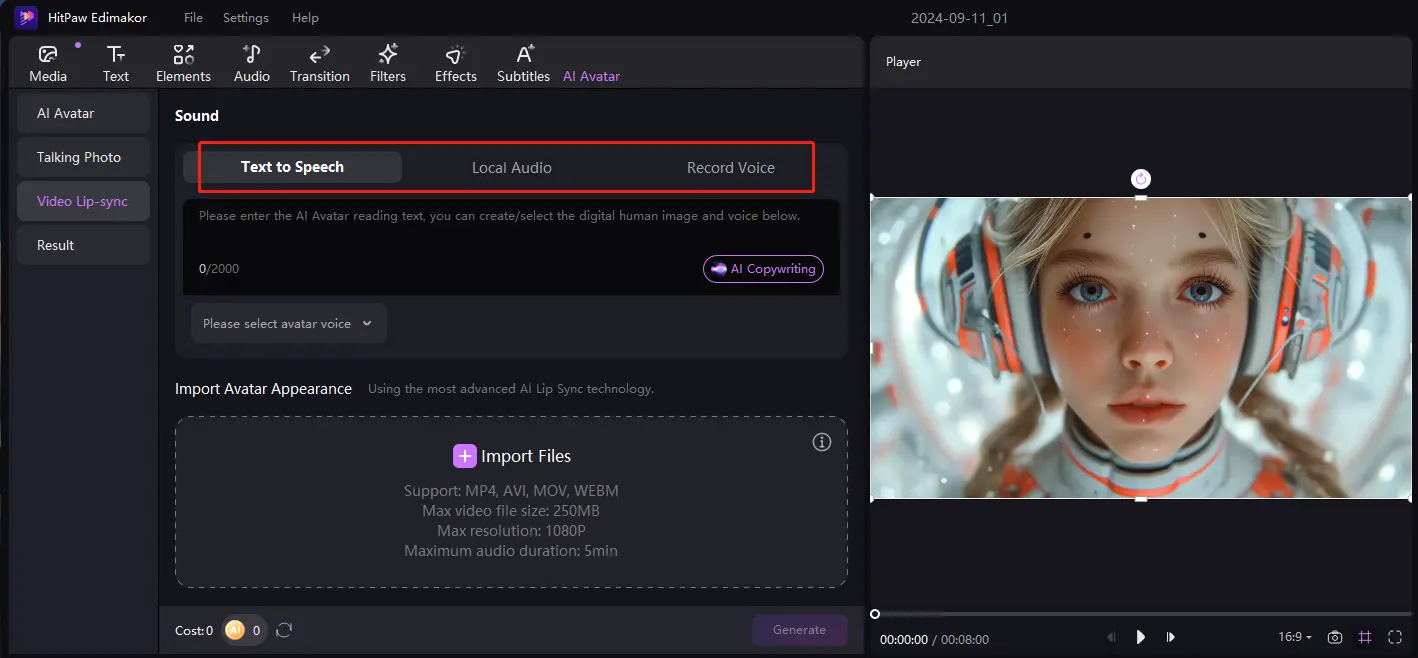Click the Effects panel icon
The width and height of the screenshot is (1418, 658).
455,62
